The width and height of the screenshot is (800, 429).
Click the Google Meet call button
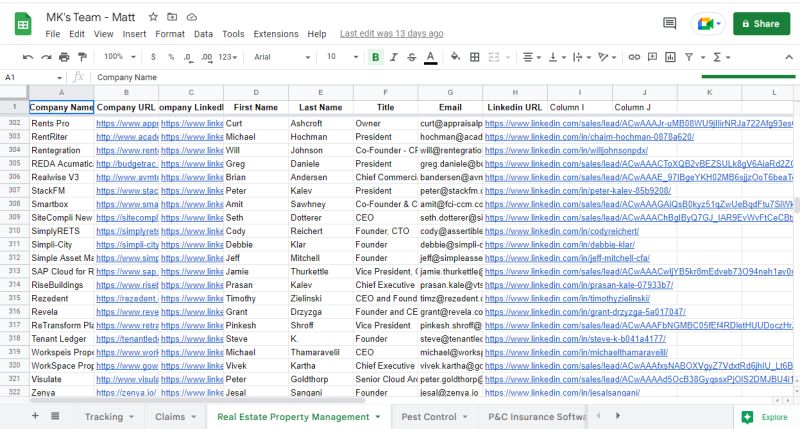pyautogui.click(x=708, y=23)
